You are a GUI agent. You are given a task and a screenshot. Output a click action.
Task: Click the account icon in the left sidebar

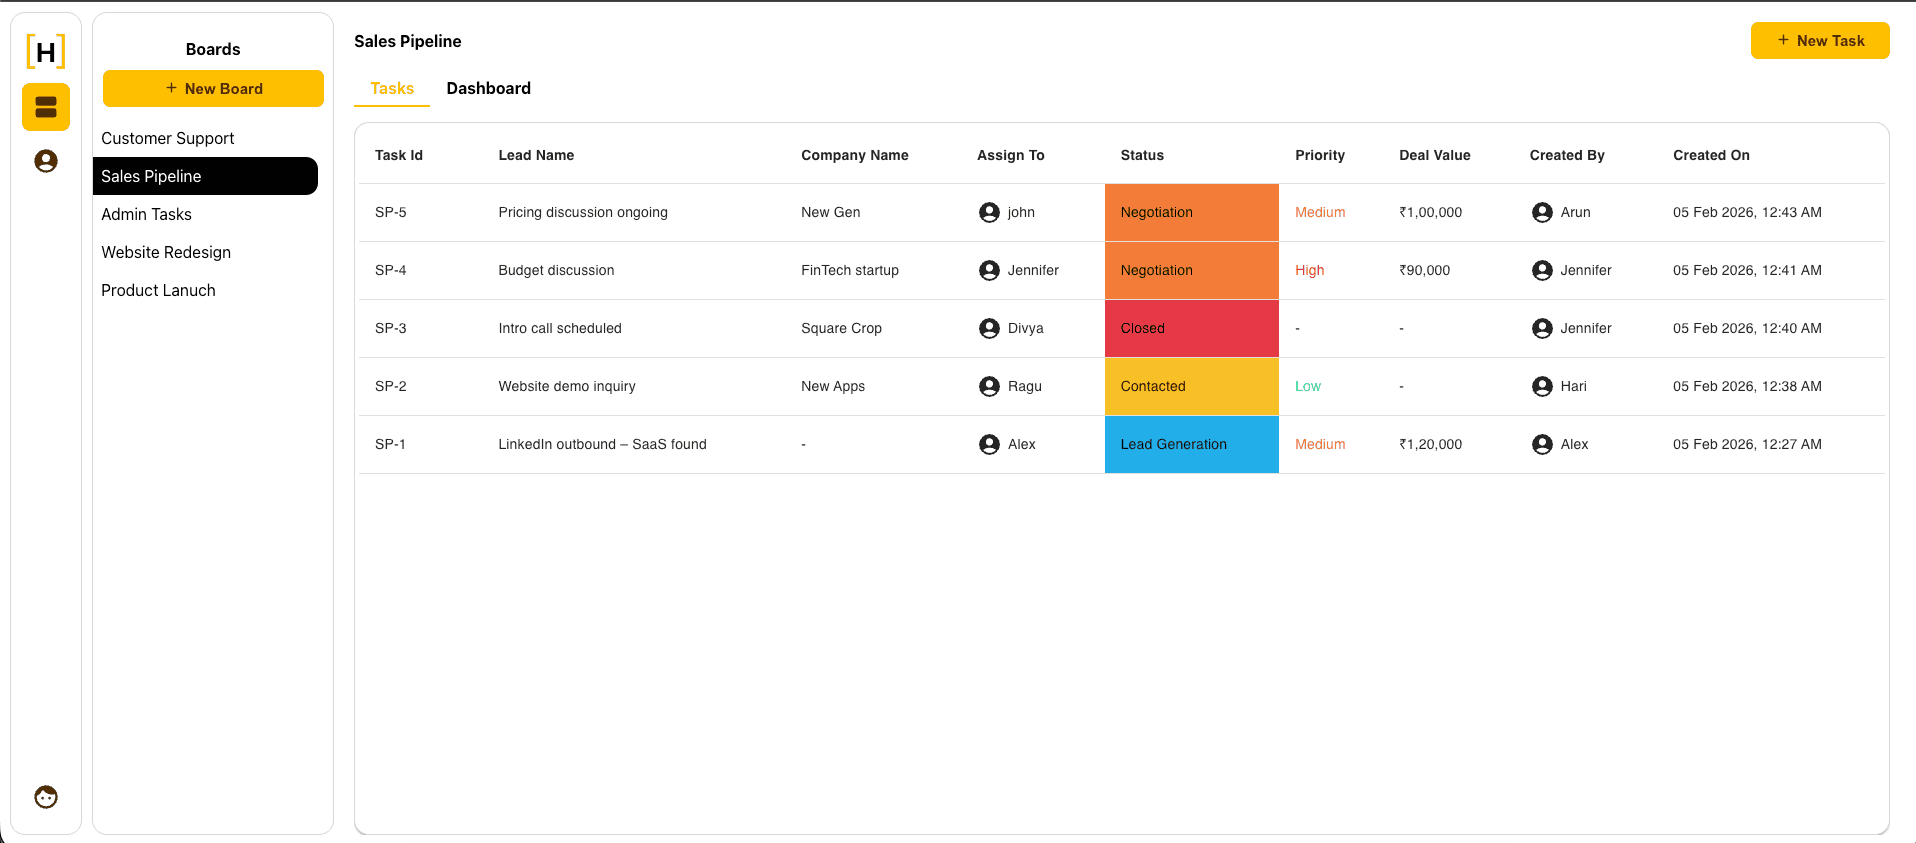click(x=45, y=160)
